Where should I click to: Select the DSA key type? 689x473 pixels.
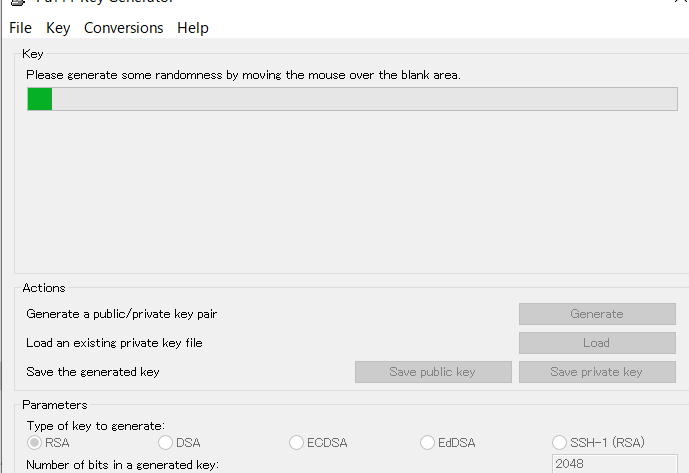click(x=166, y=442)
